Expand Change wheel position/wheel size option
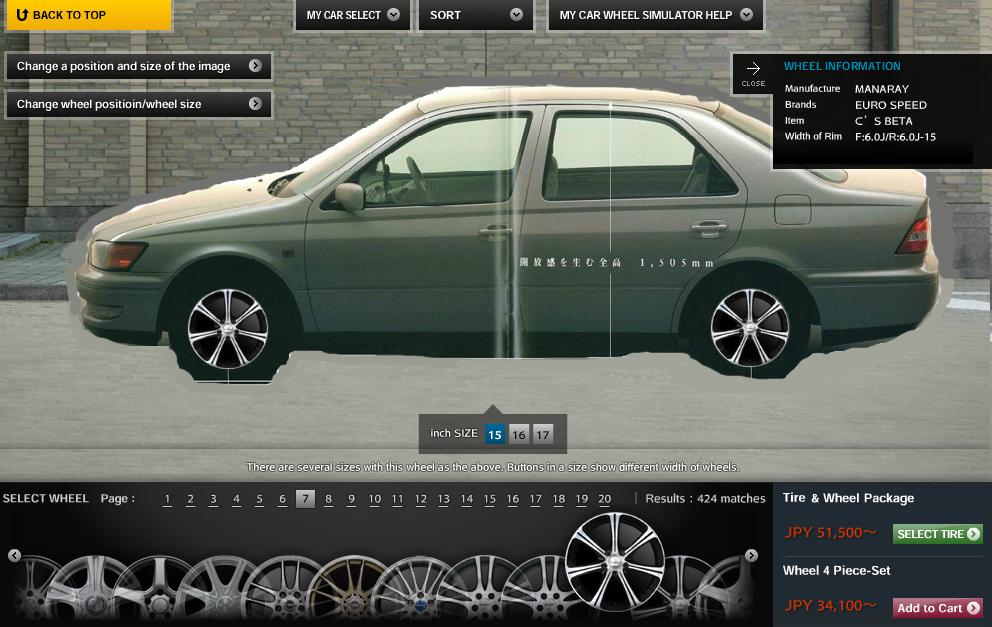Screen dimensions: 992x627 (x=138, y=104)
